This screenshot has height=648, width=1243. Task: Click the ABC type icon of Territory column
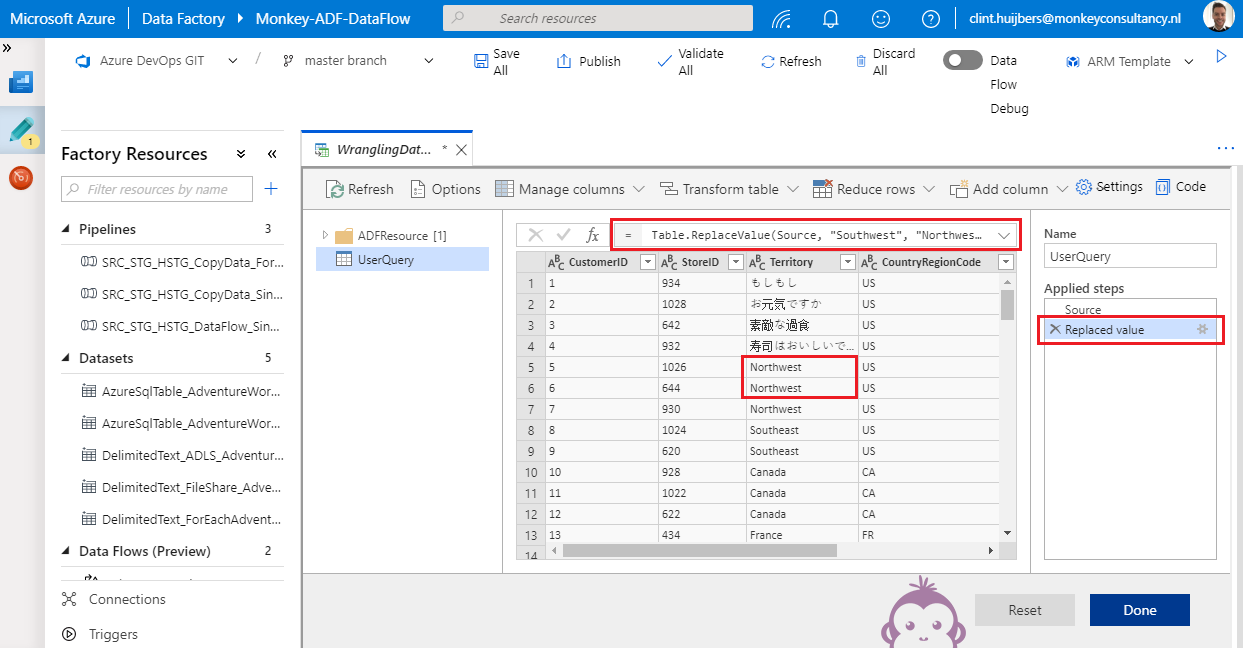click(758, 262)
